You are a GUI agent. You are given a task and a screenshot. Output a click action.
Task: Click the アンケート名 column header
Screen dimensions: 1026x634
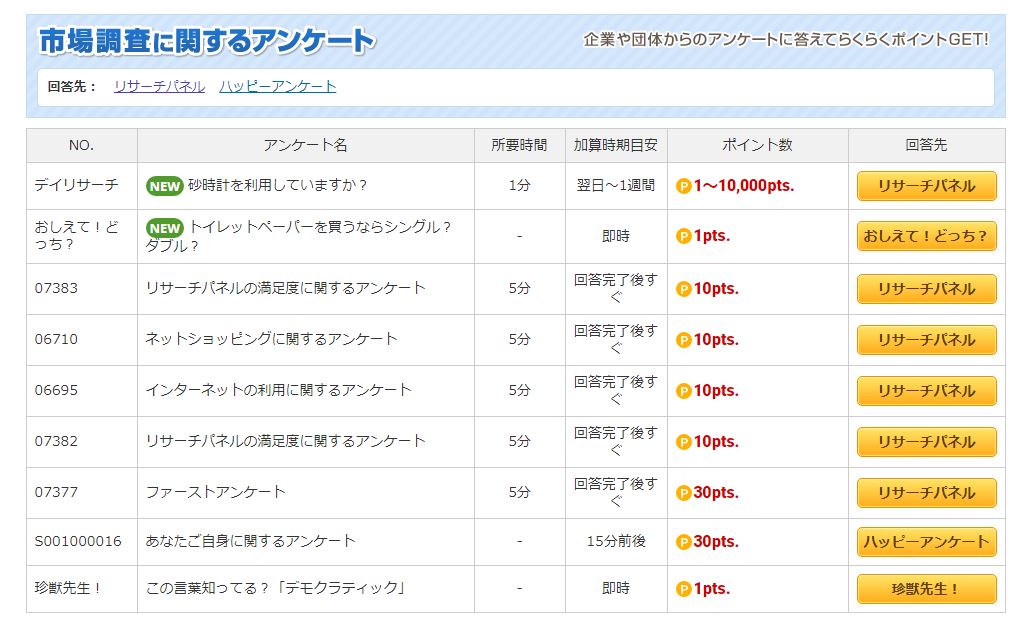(306, 145)
